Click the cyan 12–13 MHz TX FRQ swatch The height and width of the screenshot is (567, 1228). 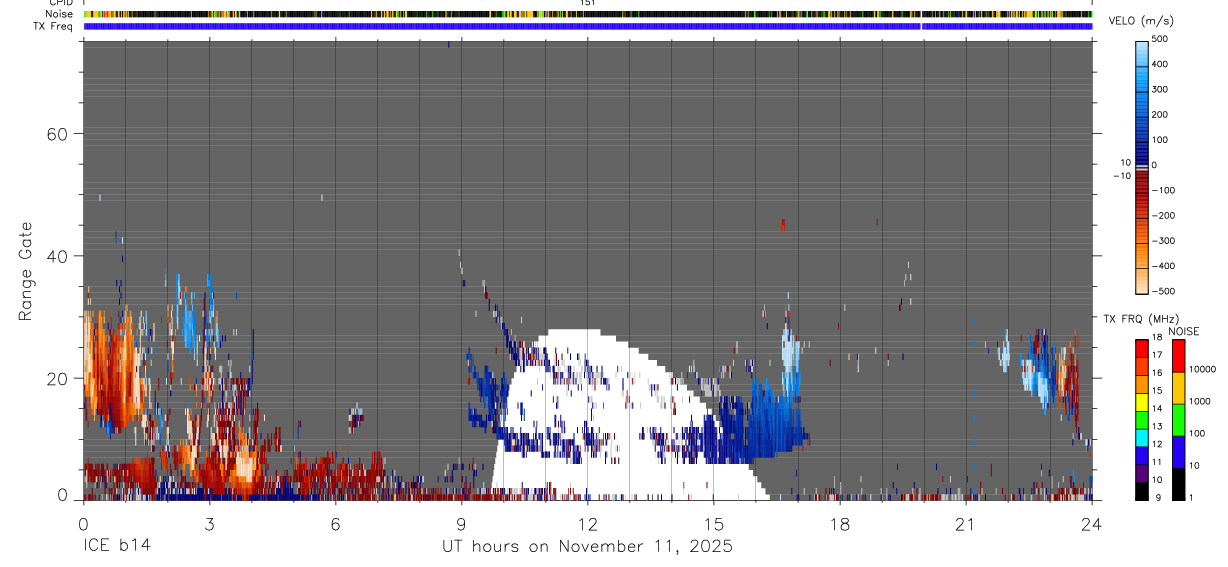pos(1142,437)
